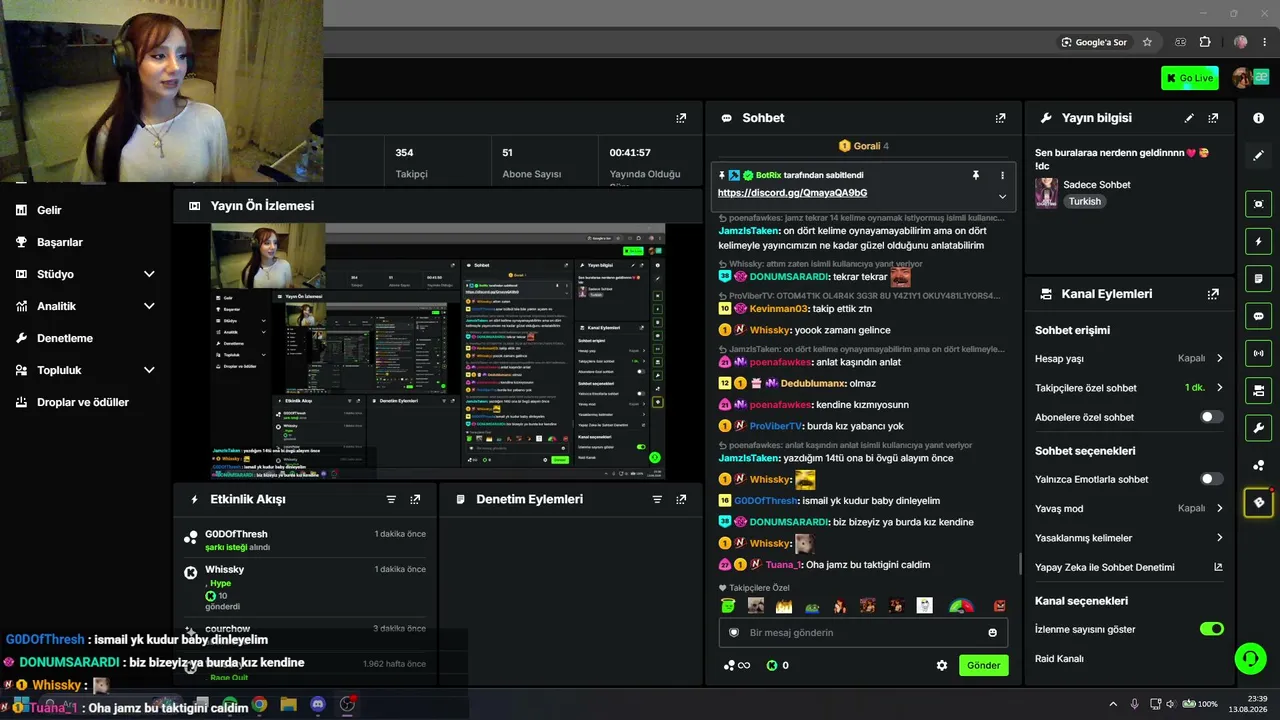Open the profile avatar beside Go Live
1280x720 pixels.
(x=1243, y=78)
